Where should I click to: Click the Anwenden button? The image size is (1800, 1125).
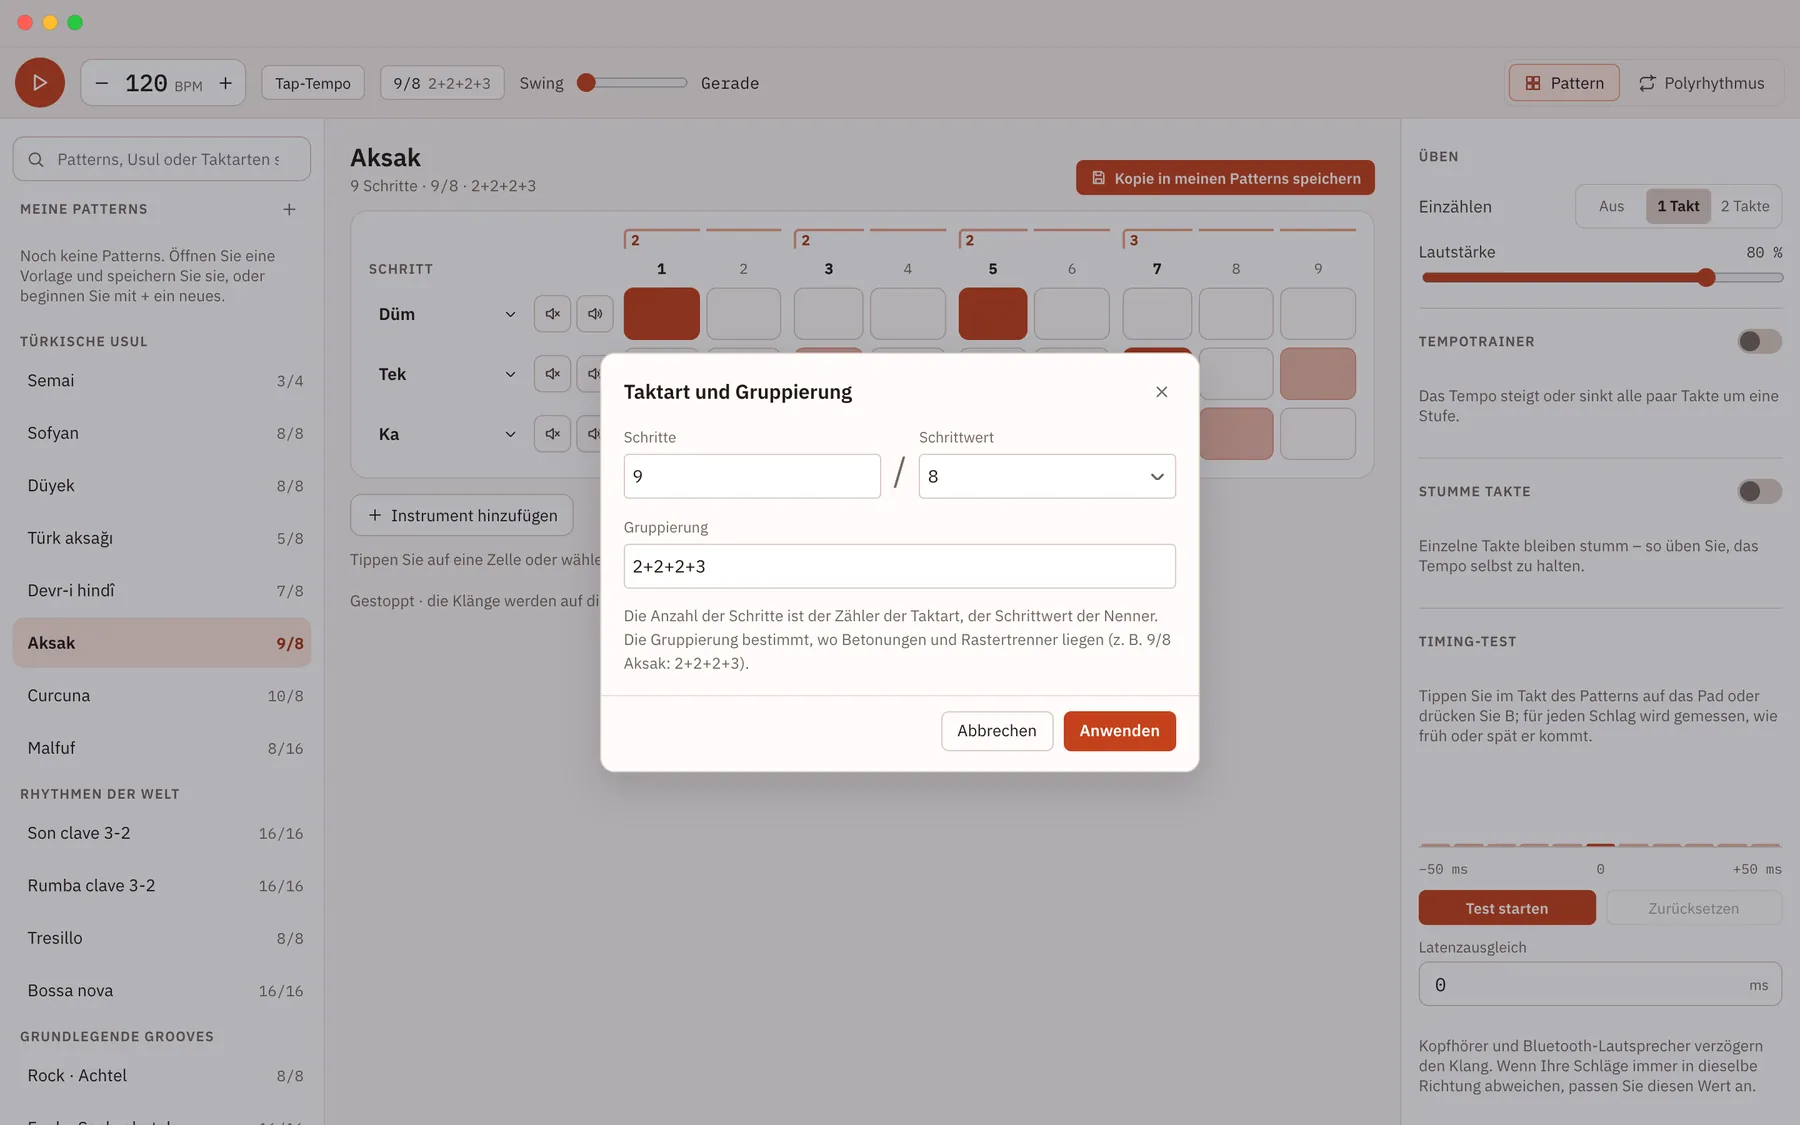click(1119, 731)
